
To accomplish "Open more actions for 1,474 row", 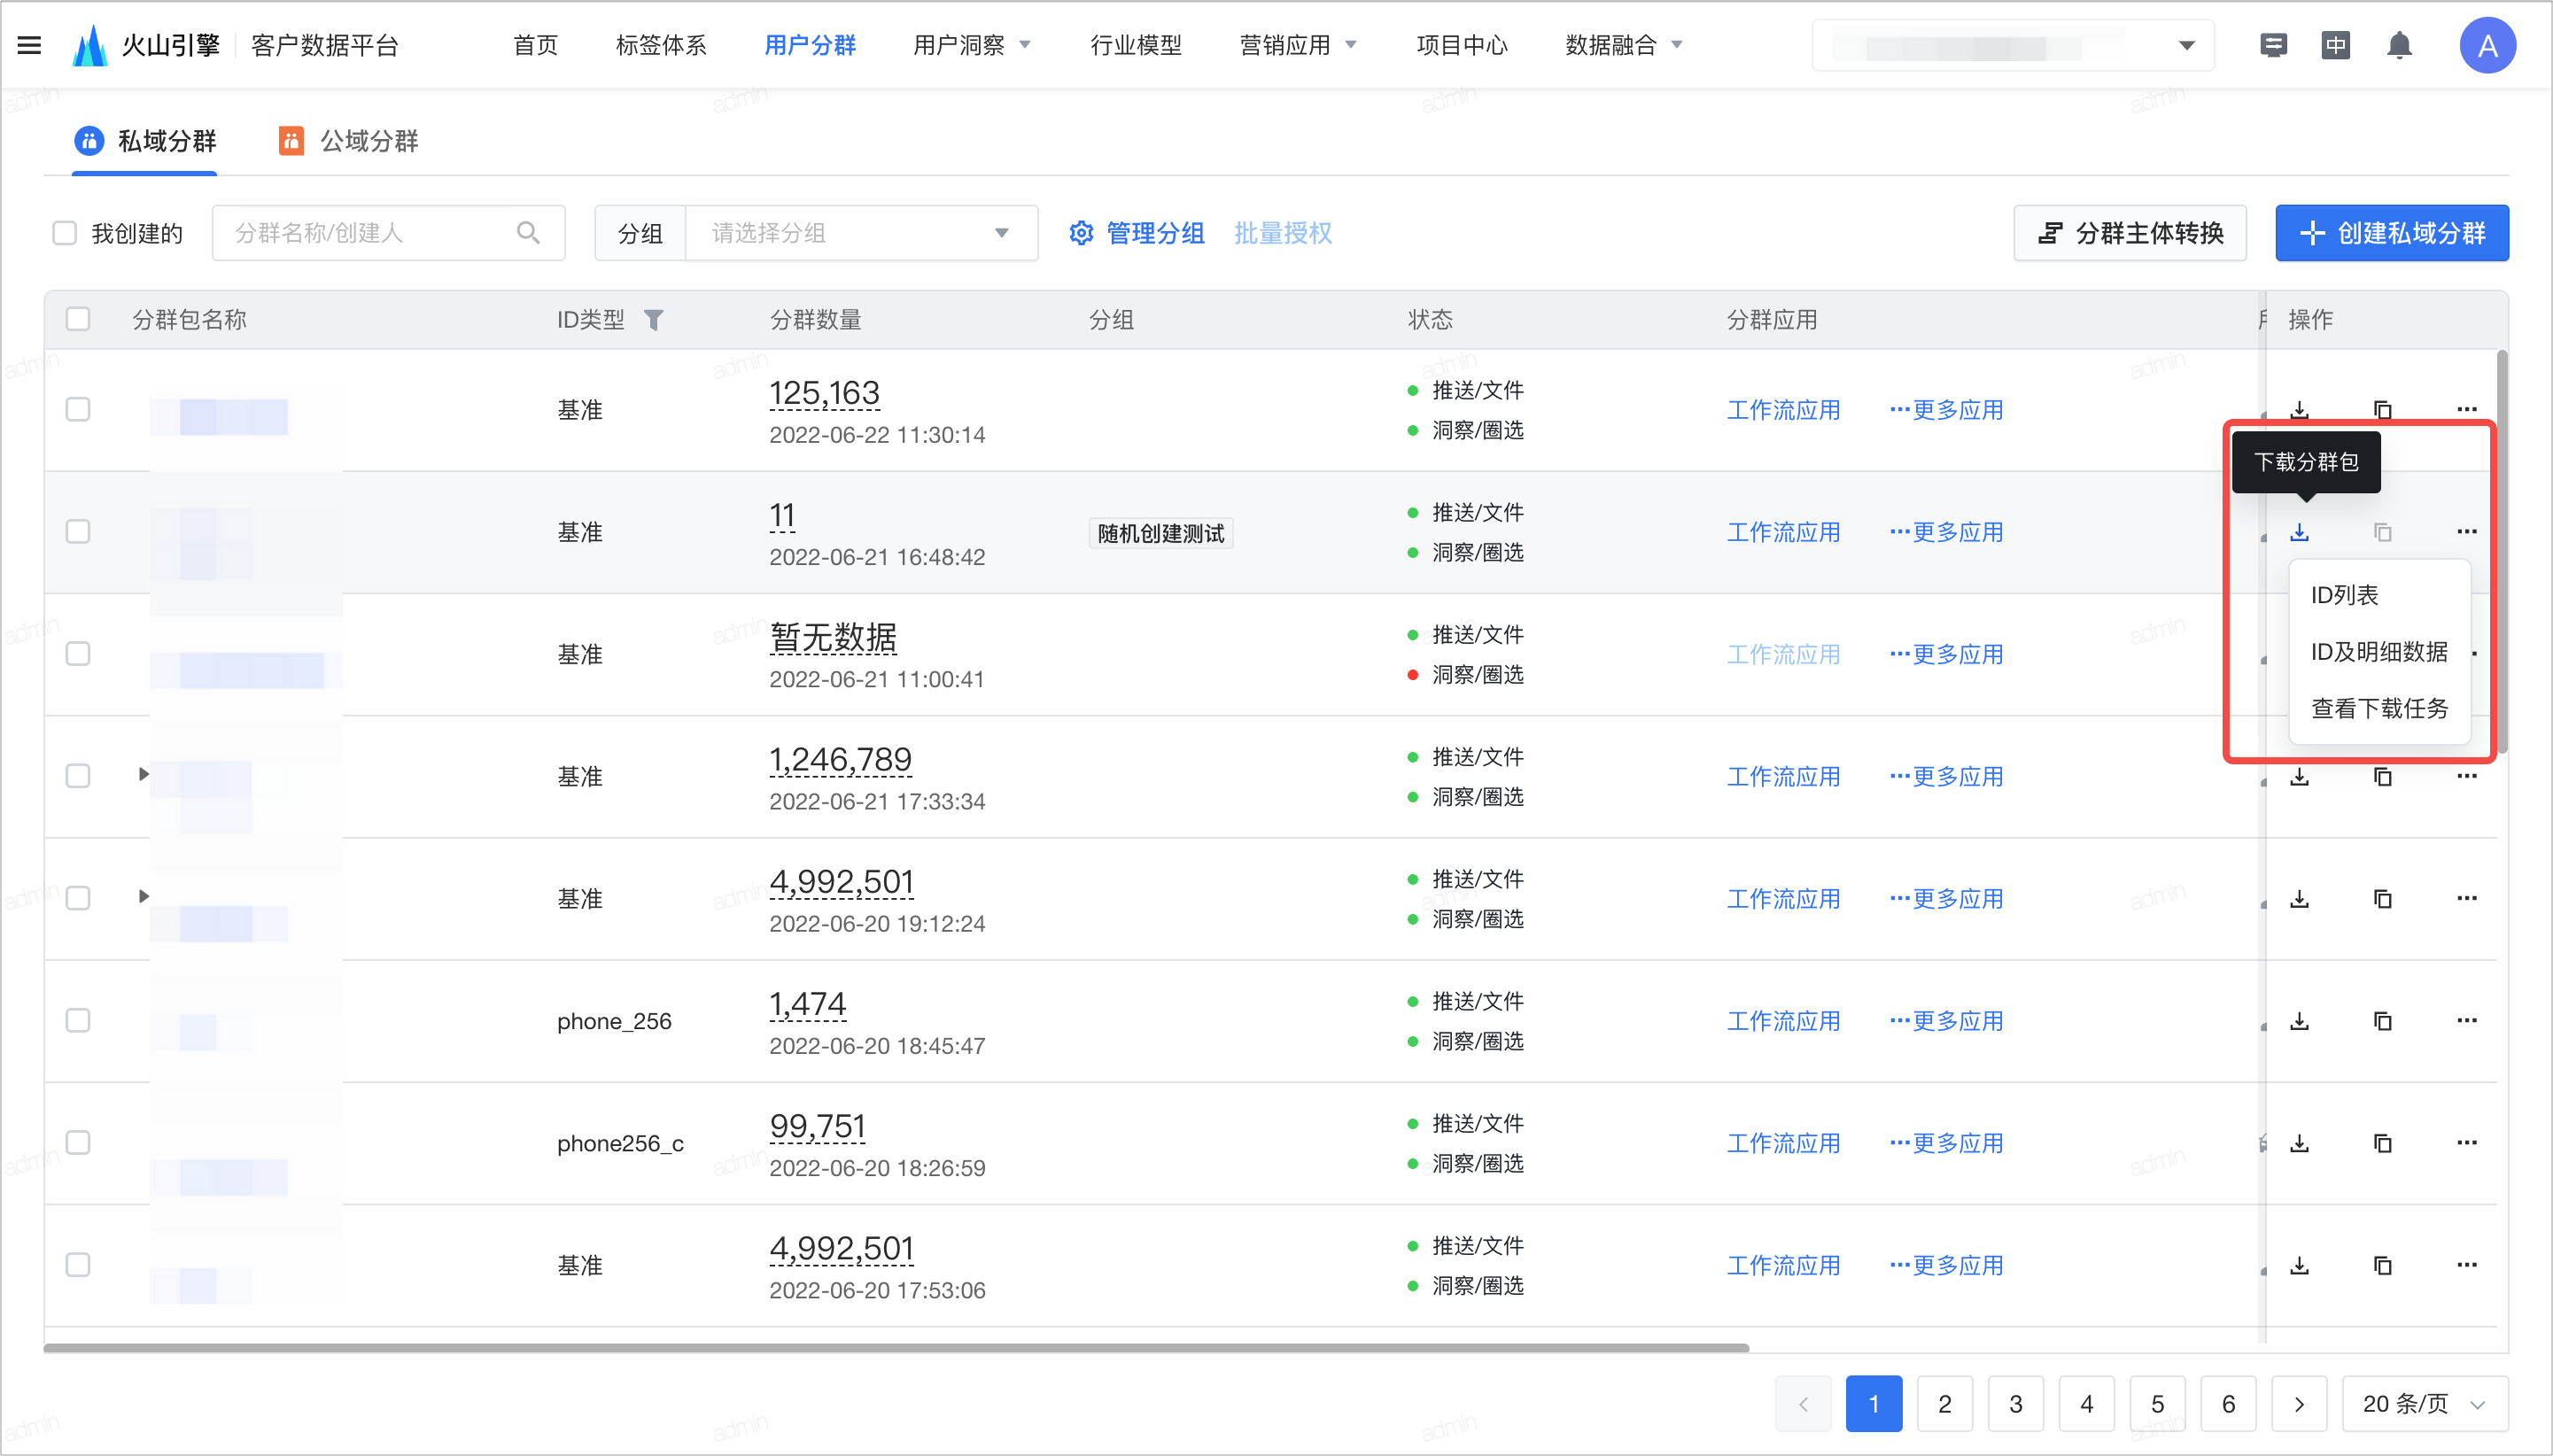I will pyautogui.click(x=2466, y=1021).
